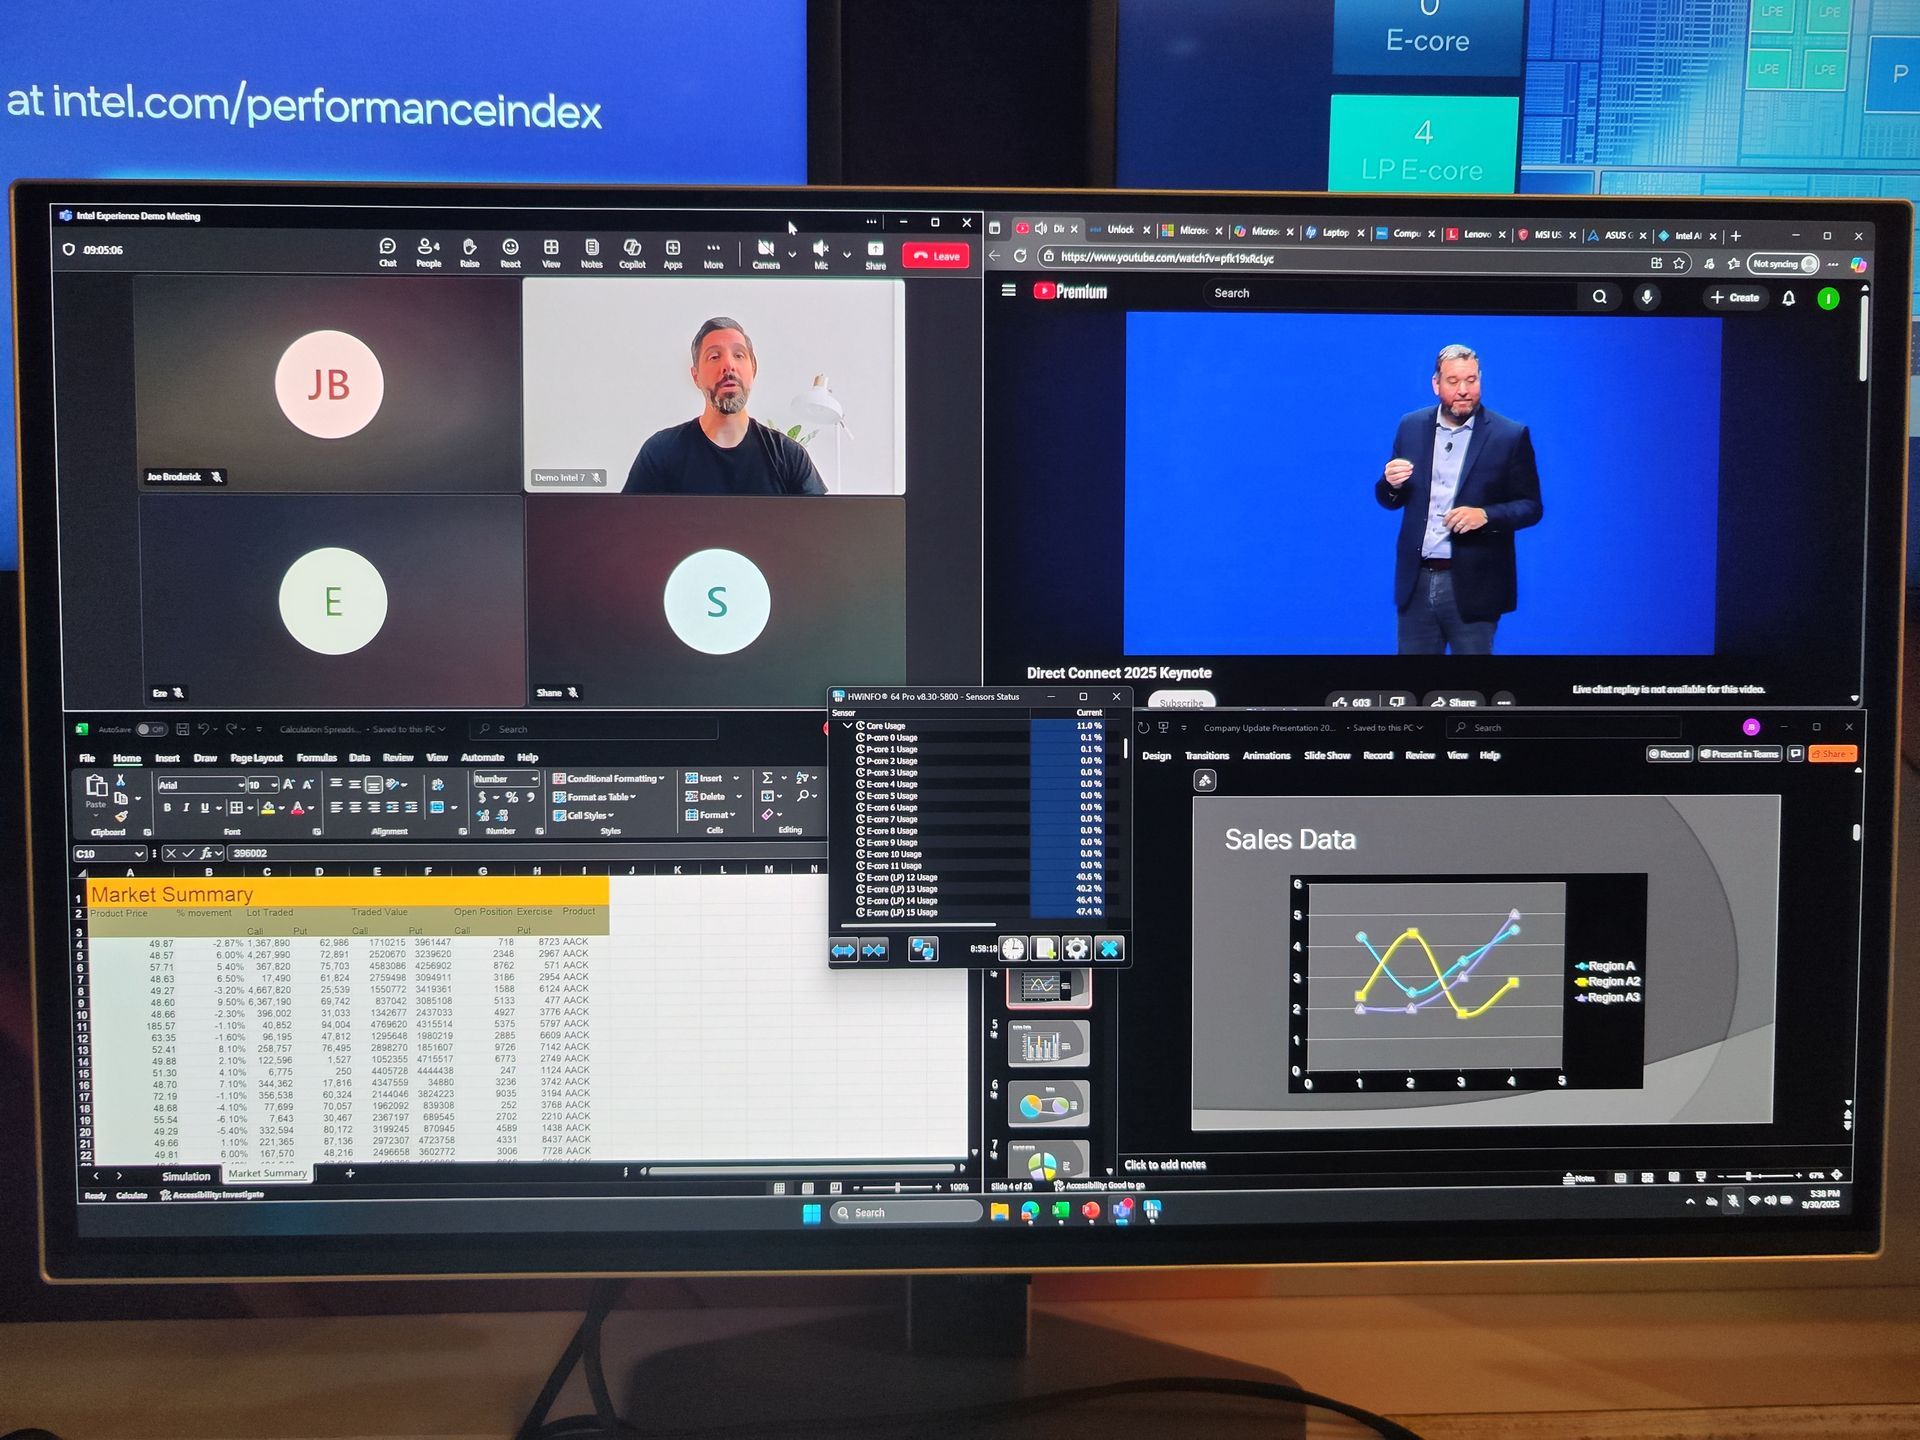1920x1440 pixels.
Task: Toggle Underline in Excel ribbon
Action: click(204, 808)
